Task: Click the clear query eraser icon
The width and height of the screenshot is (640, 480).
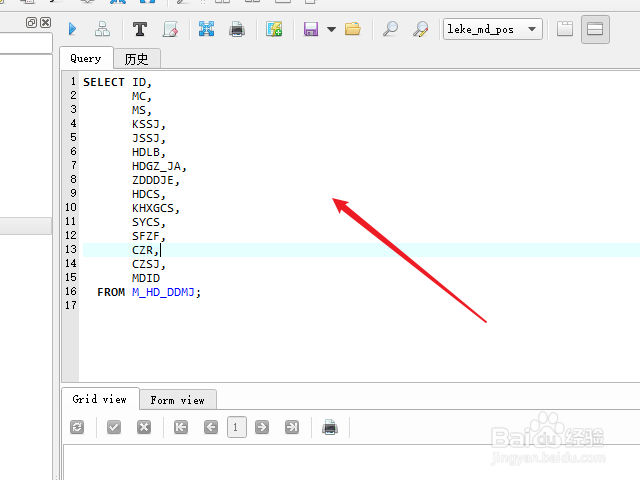Action: [x=170, y=29]
